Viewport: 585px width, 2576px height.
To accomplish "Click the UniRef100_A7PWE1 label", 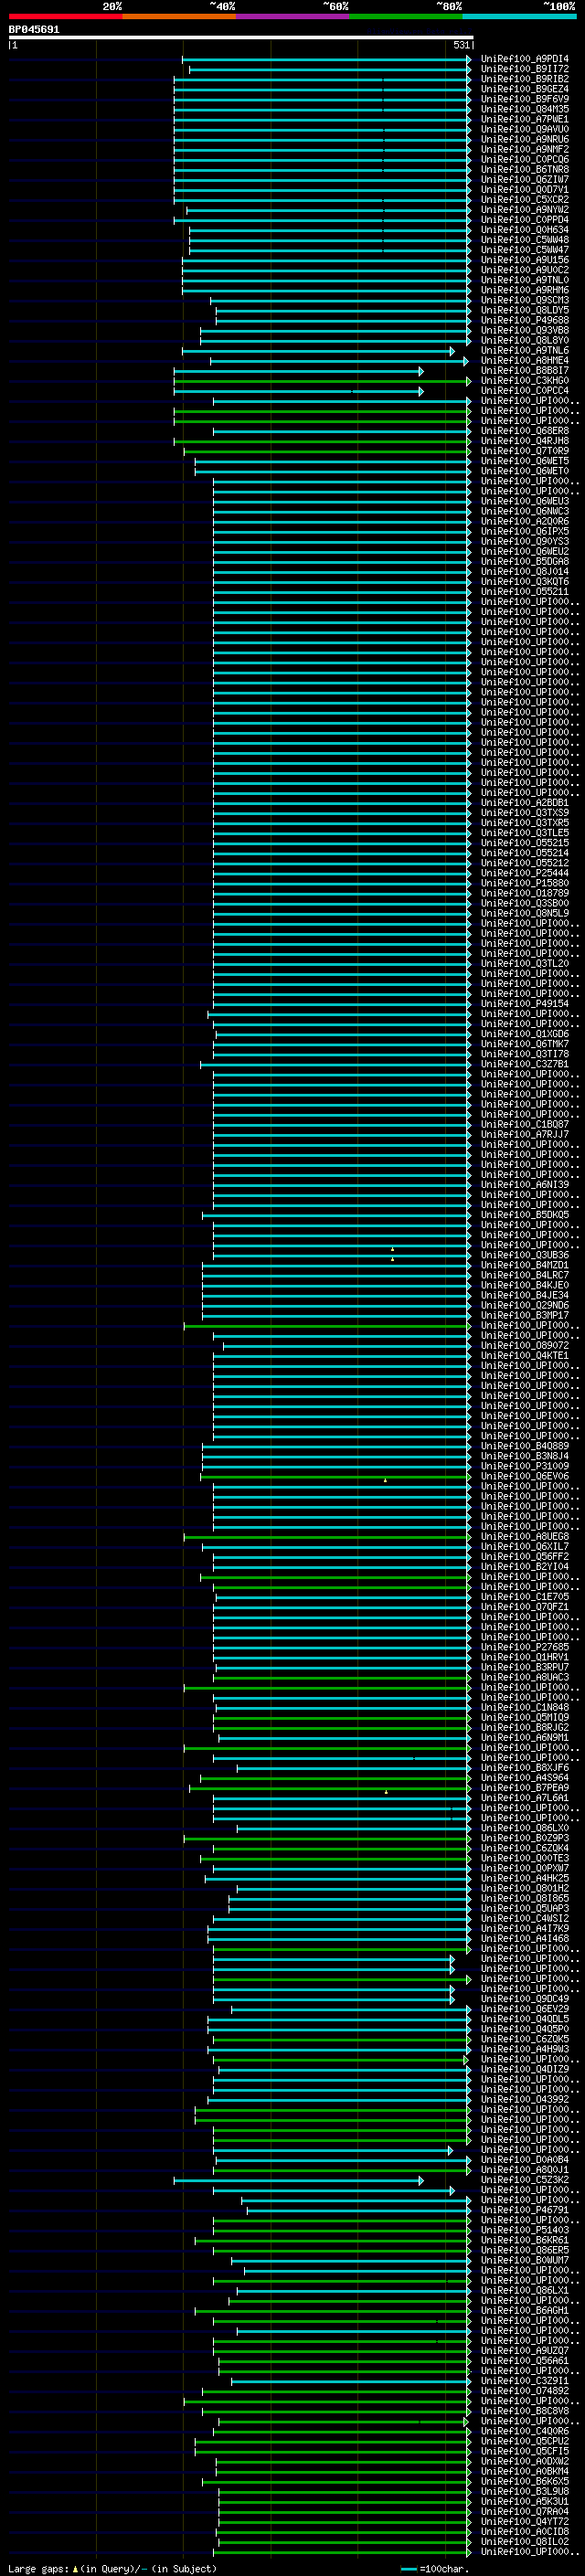I will pos(524,119).
